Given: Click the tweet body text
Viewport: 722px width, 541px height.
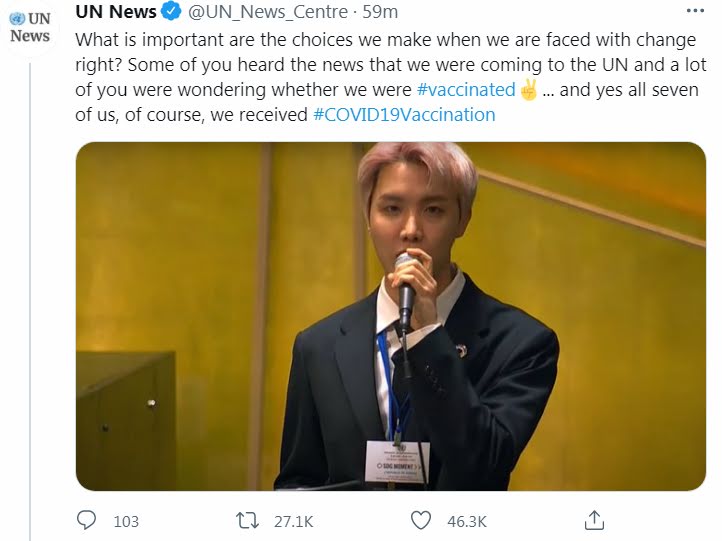Looking at the screenshot, I should (300, 65).
